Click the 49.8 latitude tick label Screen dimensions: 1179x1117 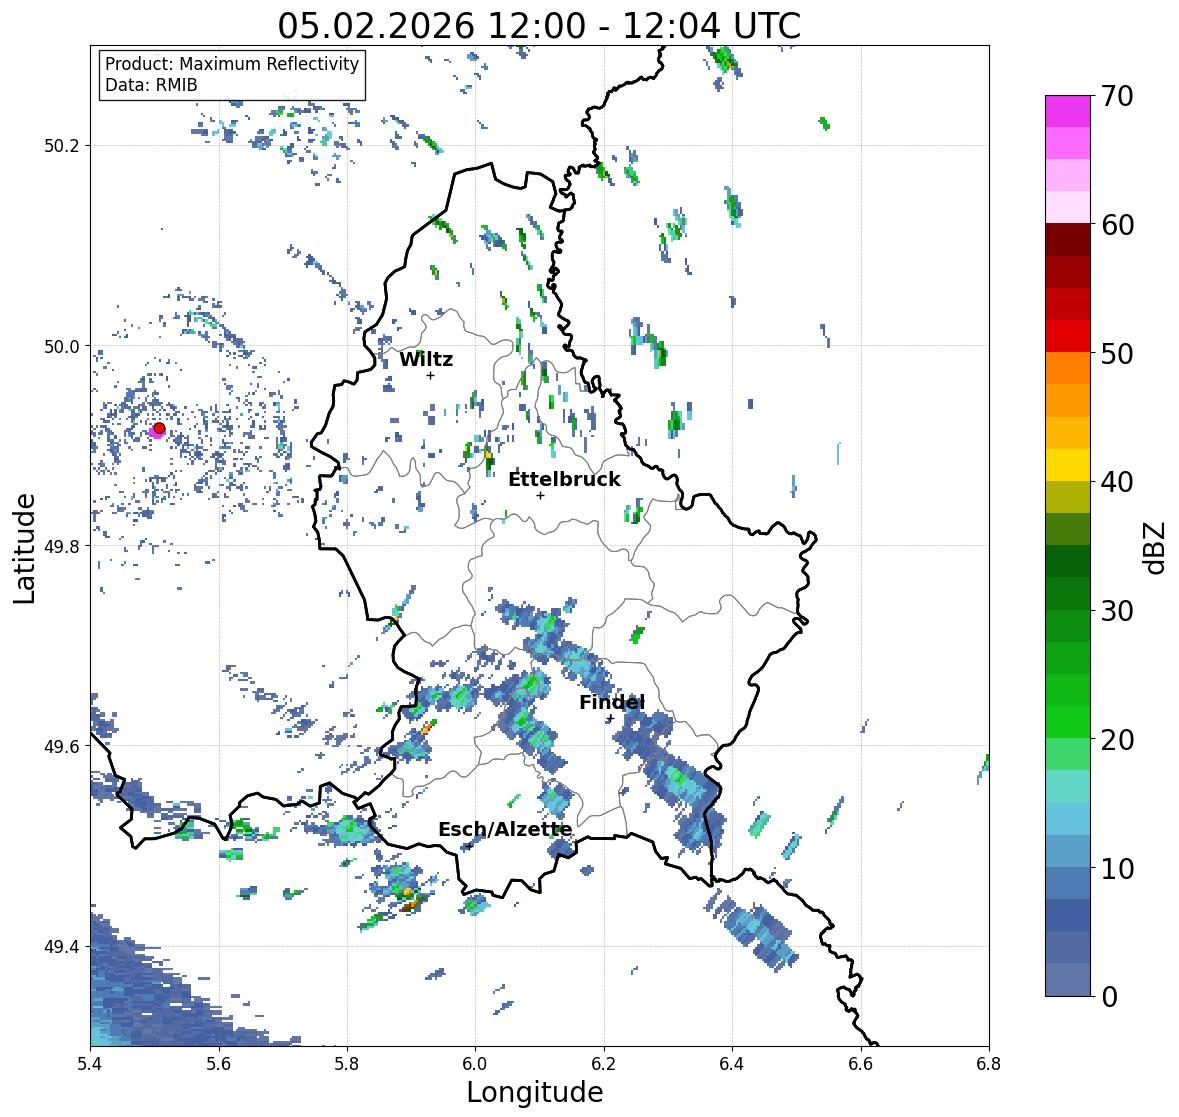point(62,546)
